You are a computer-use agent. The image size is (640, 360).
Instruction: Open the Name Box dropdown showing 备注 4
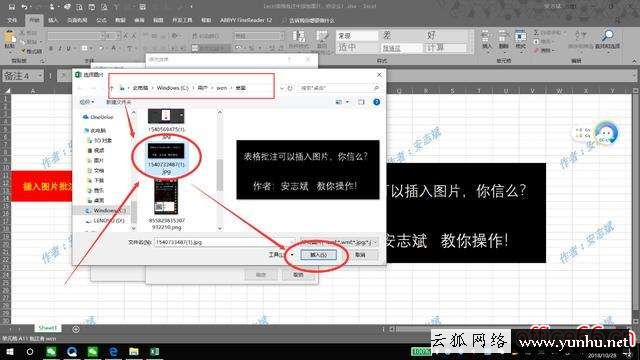[x=40, y=76]
